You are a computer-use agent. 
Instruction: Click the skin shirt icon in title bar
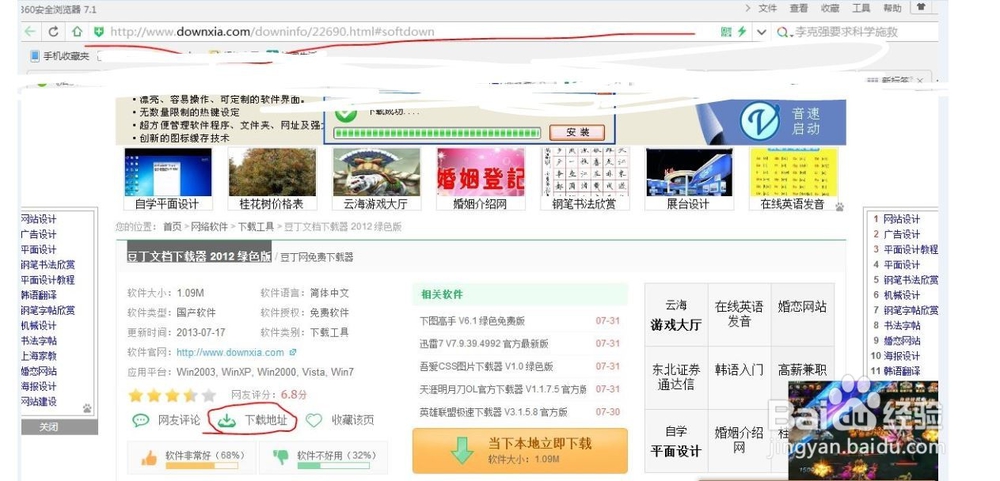[921, 7]
